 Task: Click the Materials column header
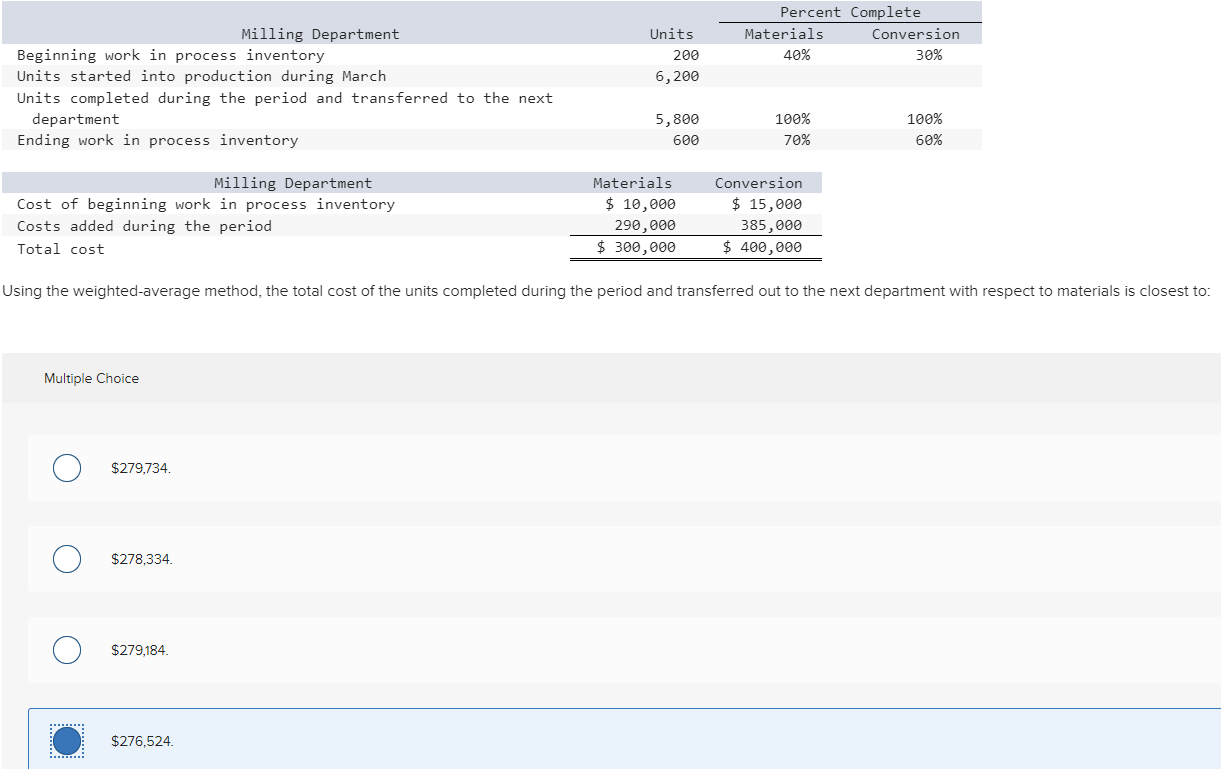[x=784, y=33]
